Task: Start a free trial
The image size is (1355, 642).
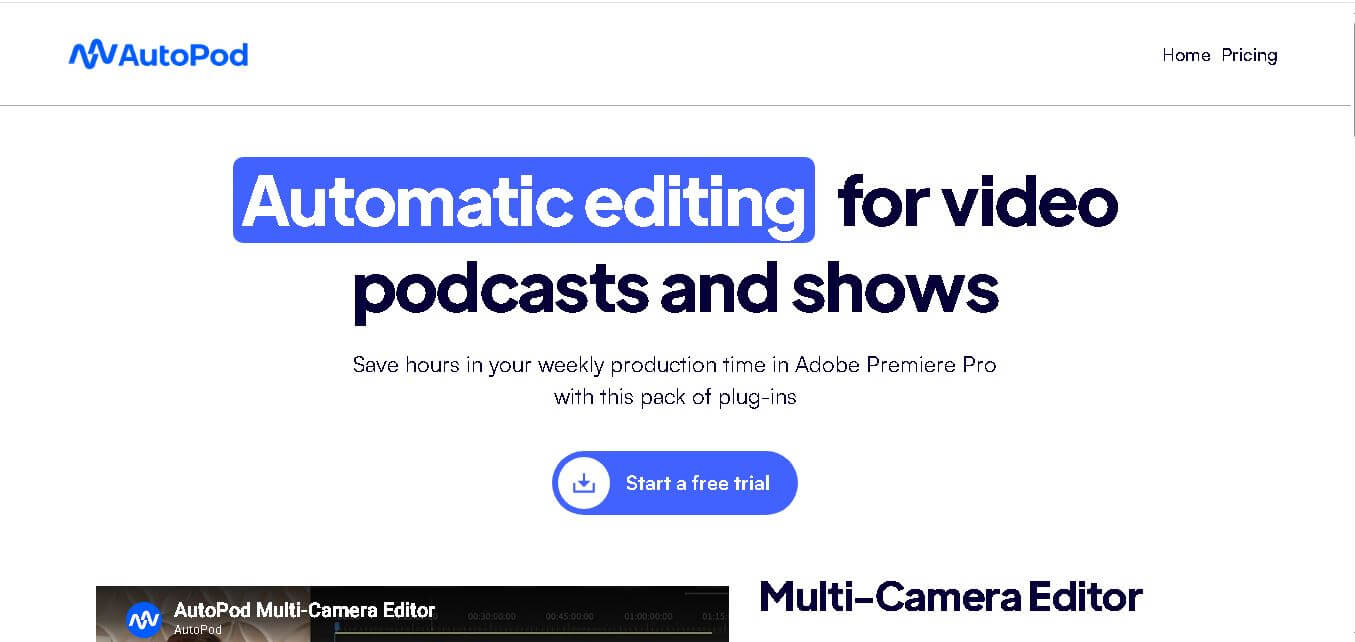Action: [x=675, y=483]
